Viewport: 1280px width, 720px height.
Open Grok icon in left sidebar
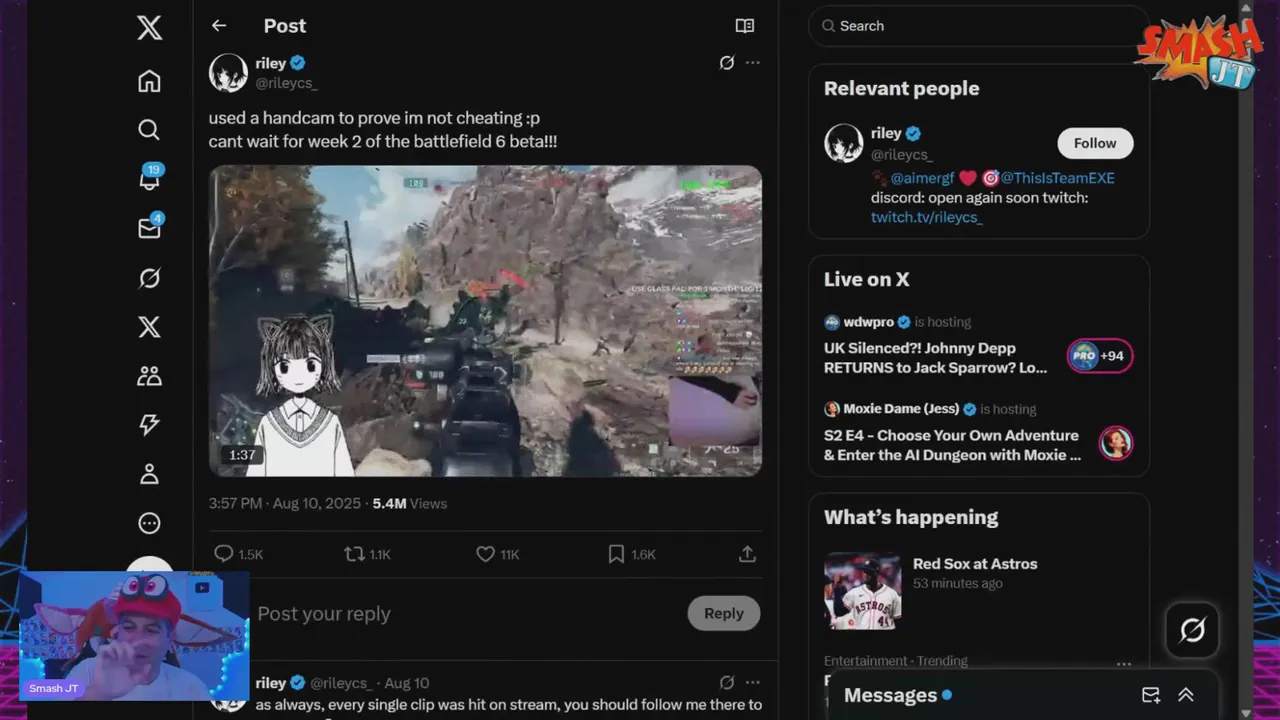[149, 278]
